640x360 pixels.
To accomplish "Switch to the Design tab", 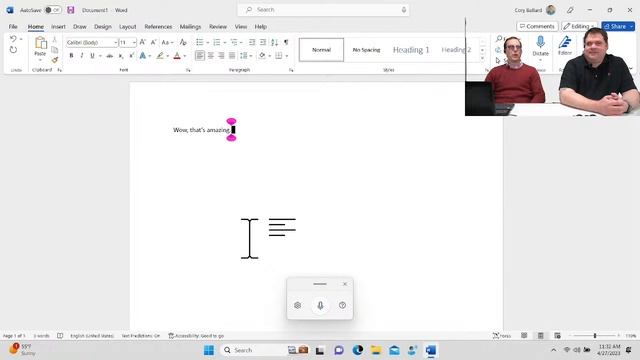I will (x=103, y=27).
